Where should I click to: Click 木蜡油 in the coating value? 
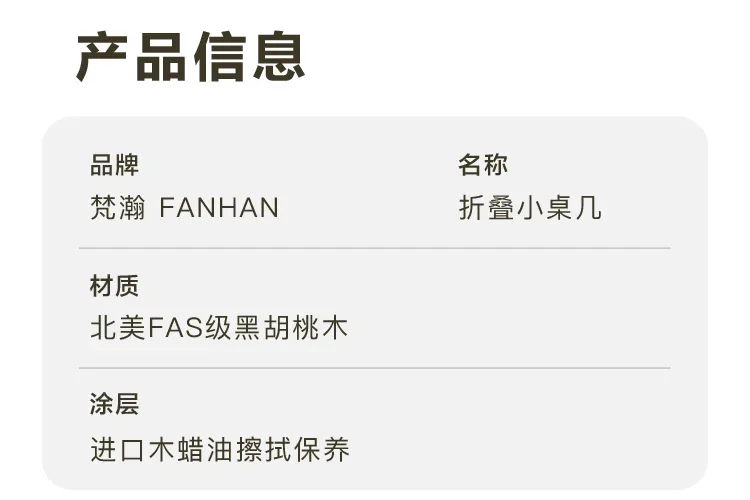(x=191, y=450)
